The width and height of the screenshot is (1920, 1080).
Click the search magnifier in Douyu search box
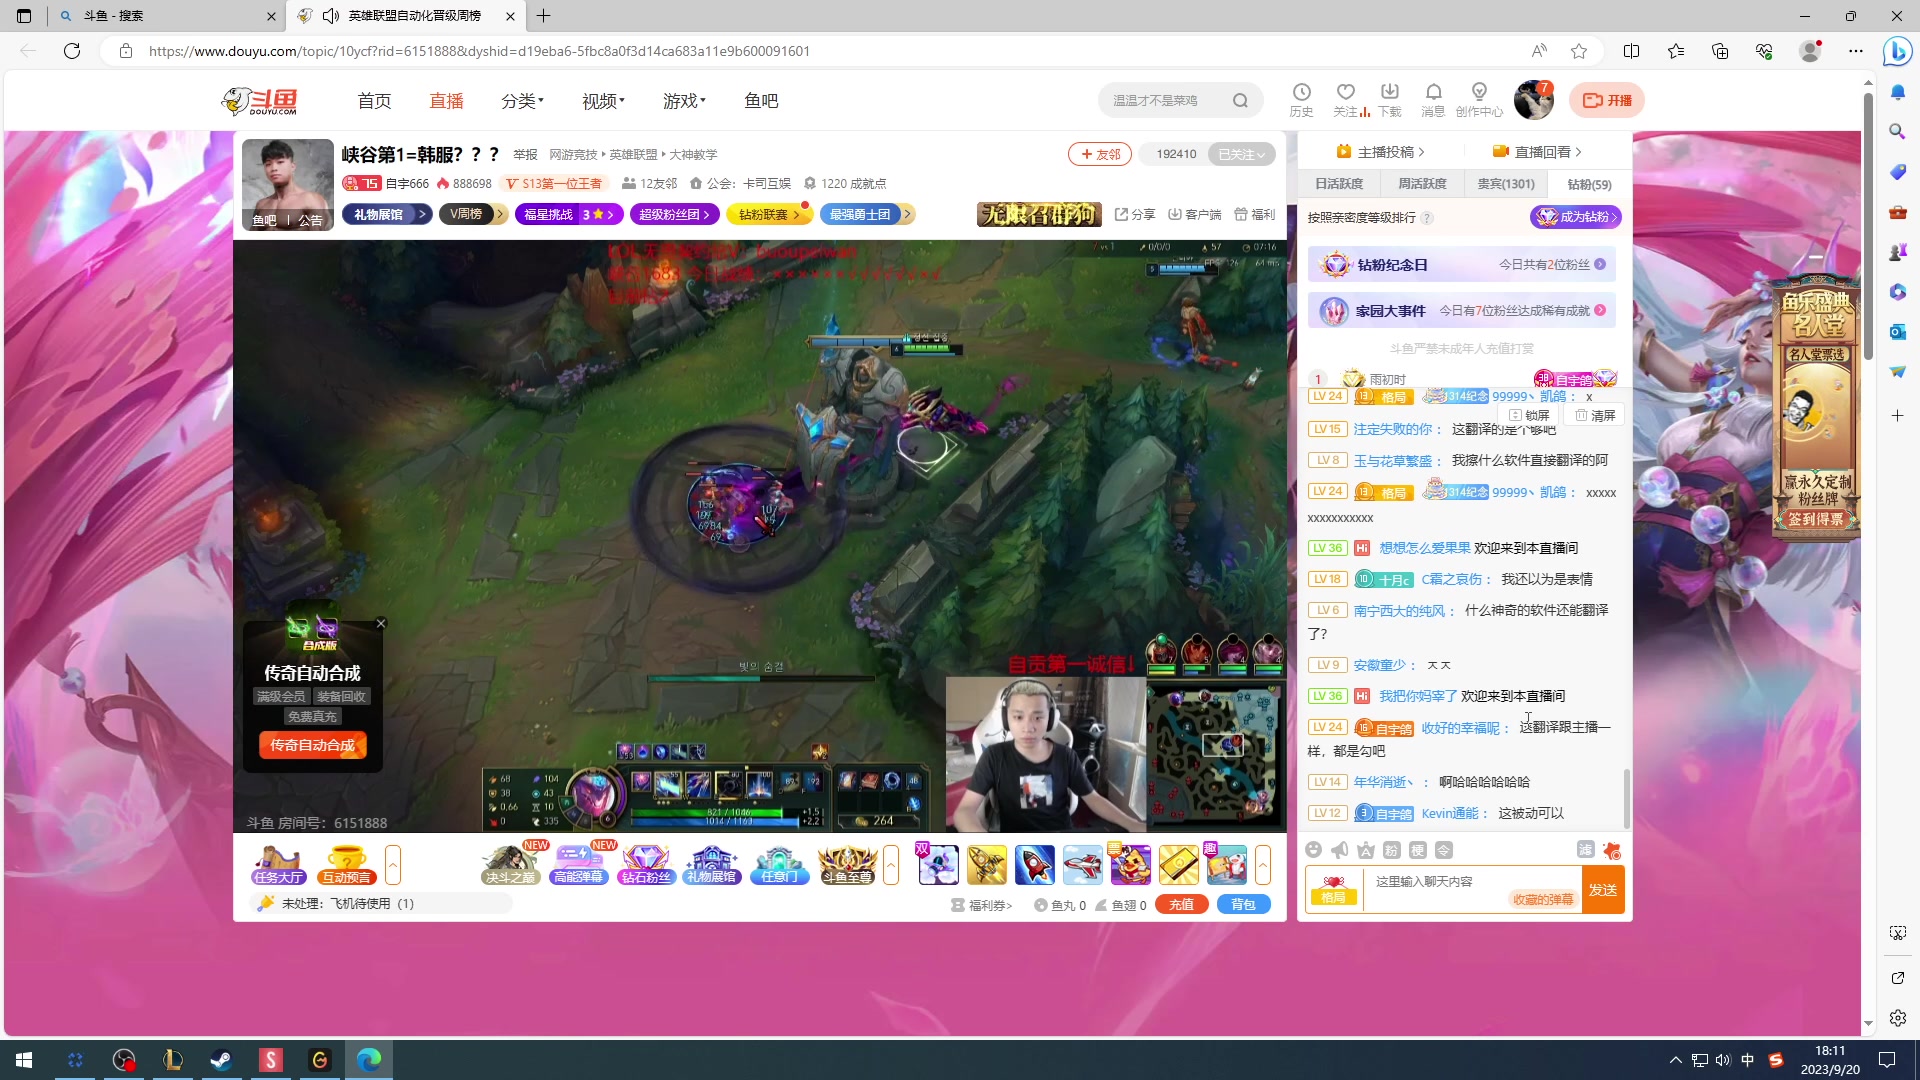pyautogui.click(x=1240, y=100)
